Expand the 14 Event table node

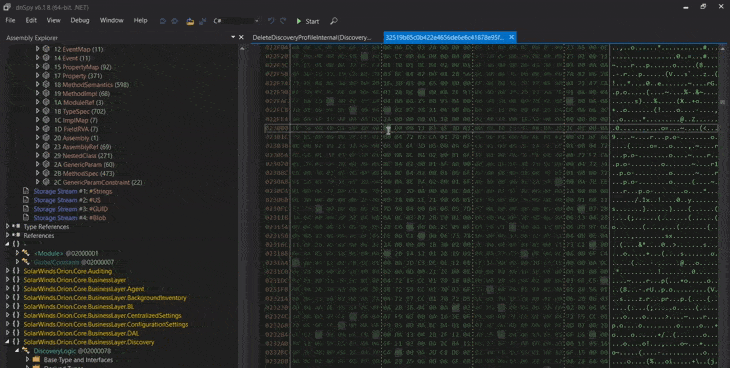pos(38,58)
